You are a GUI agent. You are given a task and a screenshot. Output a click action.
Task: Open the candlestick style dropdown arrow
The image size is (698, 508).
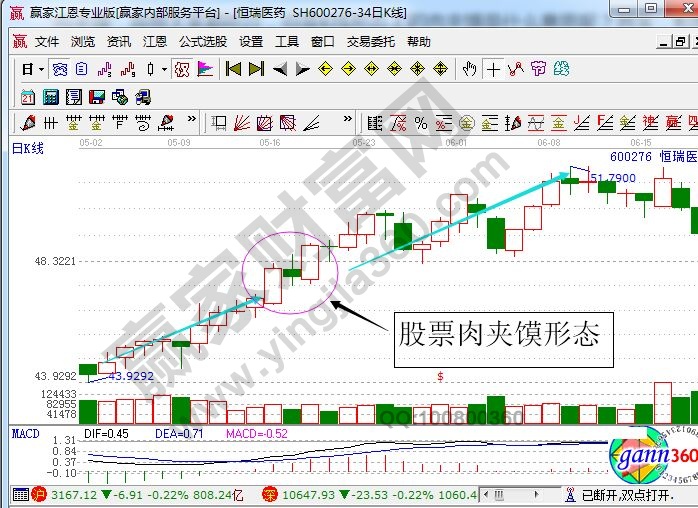[164, 69]
